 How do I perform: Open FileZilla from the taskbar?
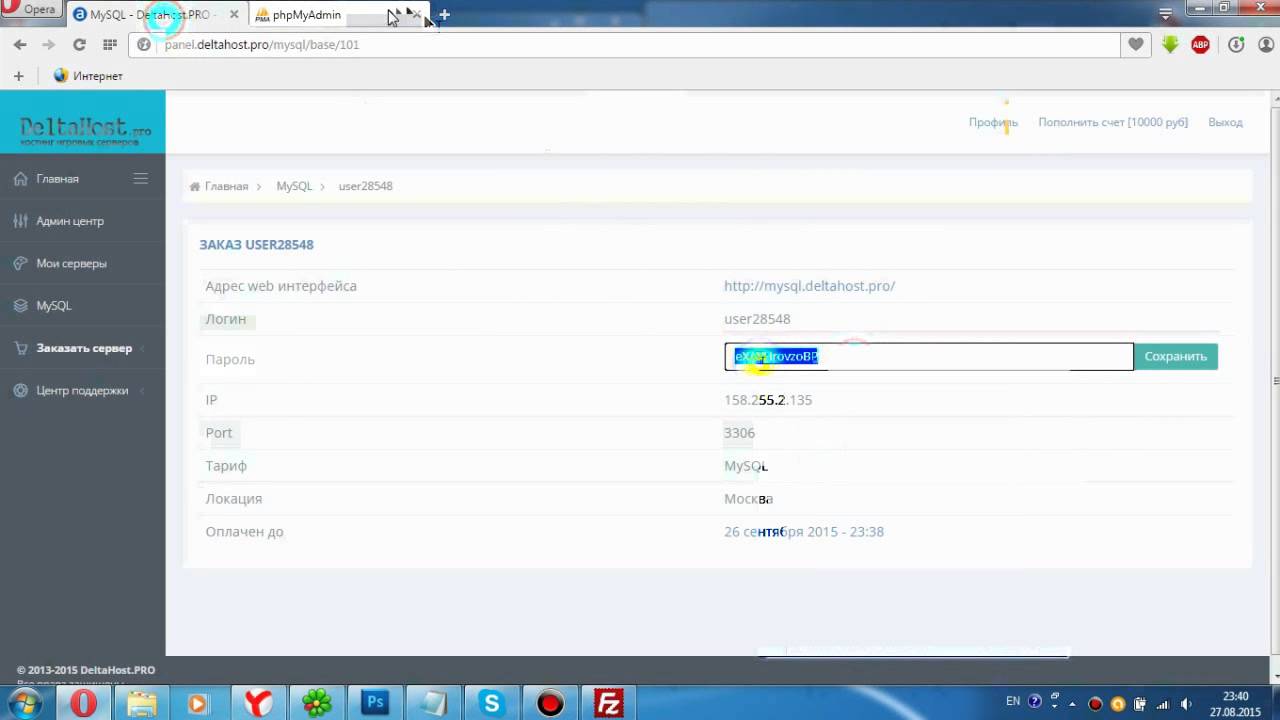(608, 704)
